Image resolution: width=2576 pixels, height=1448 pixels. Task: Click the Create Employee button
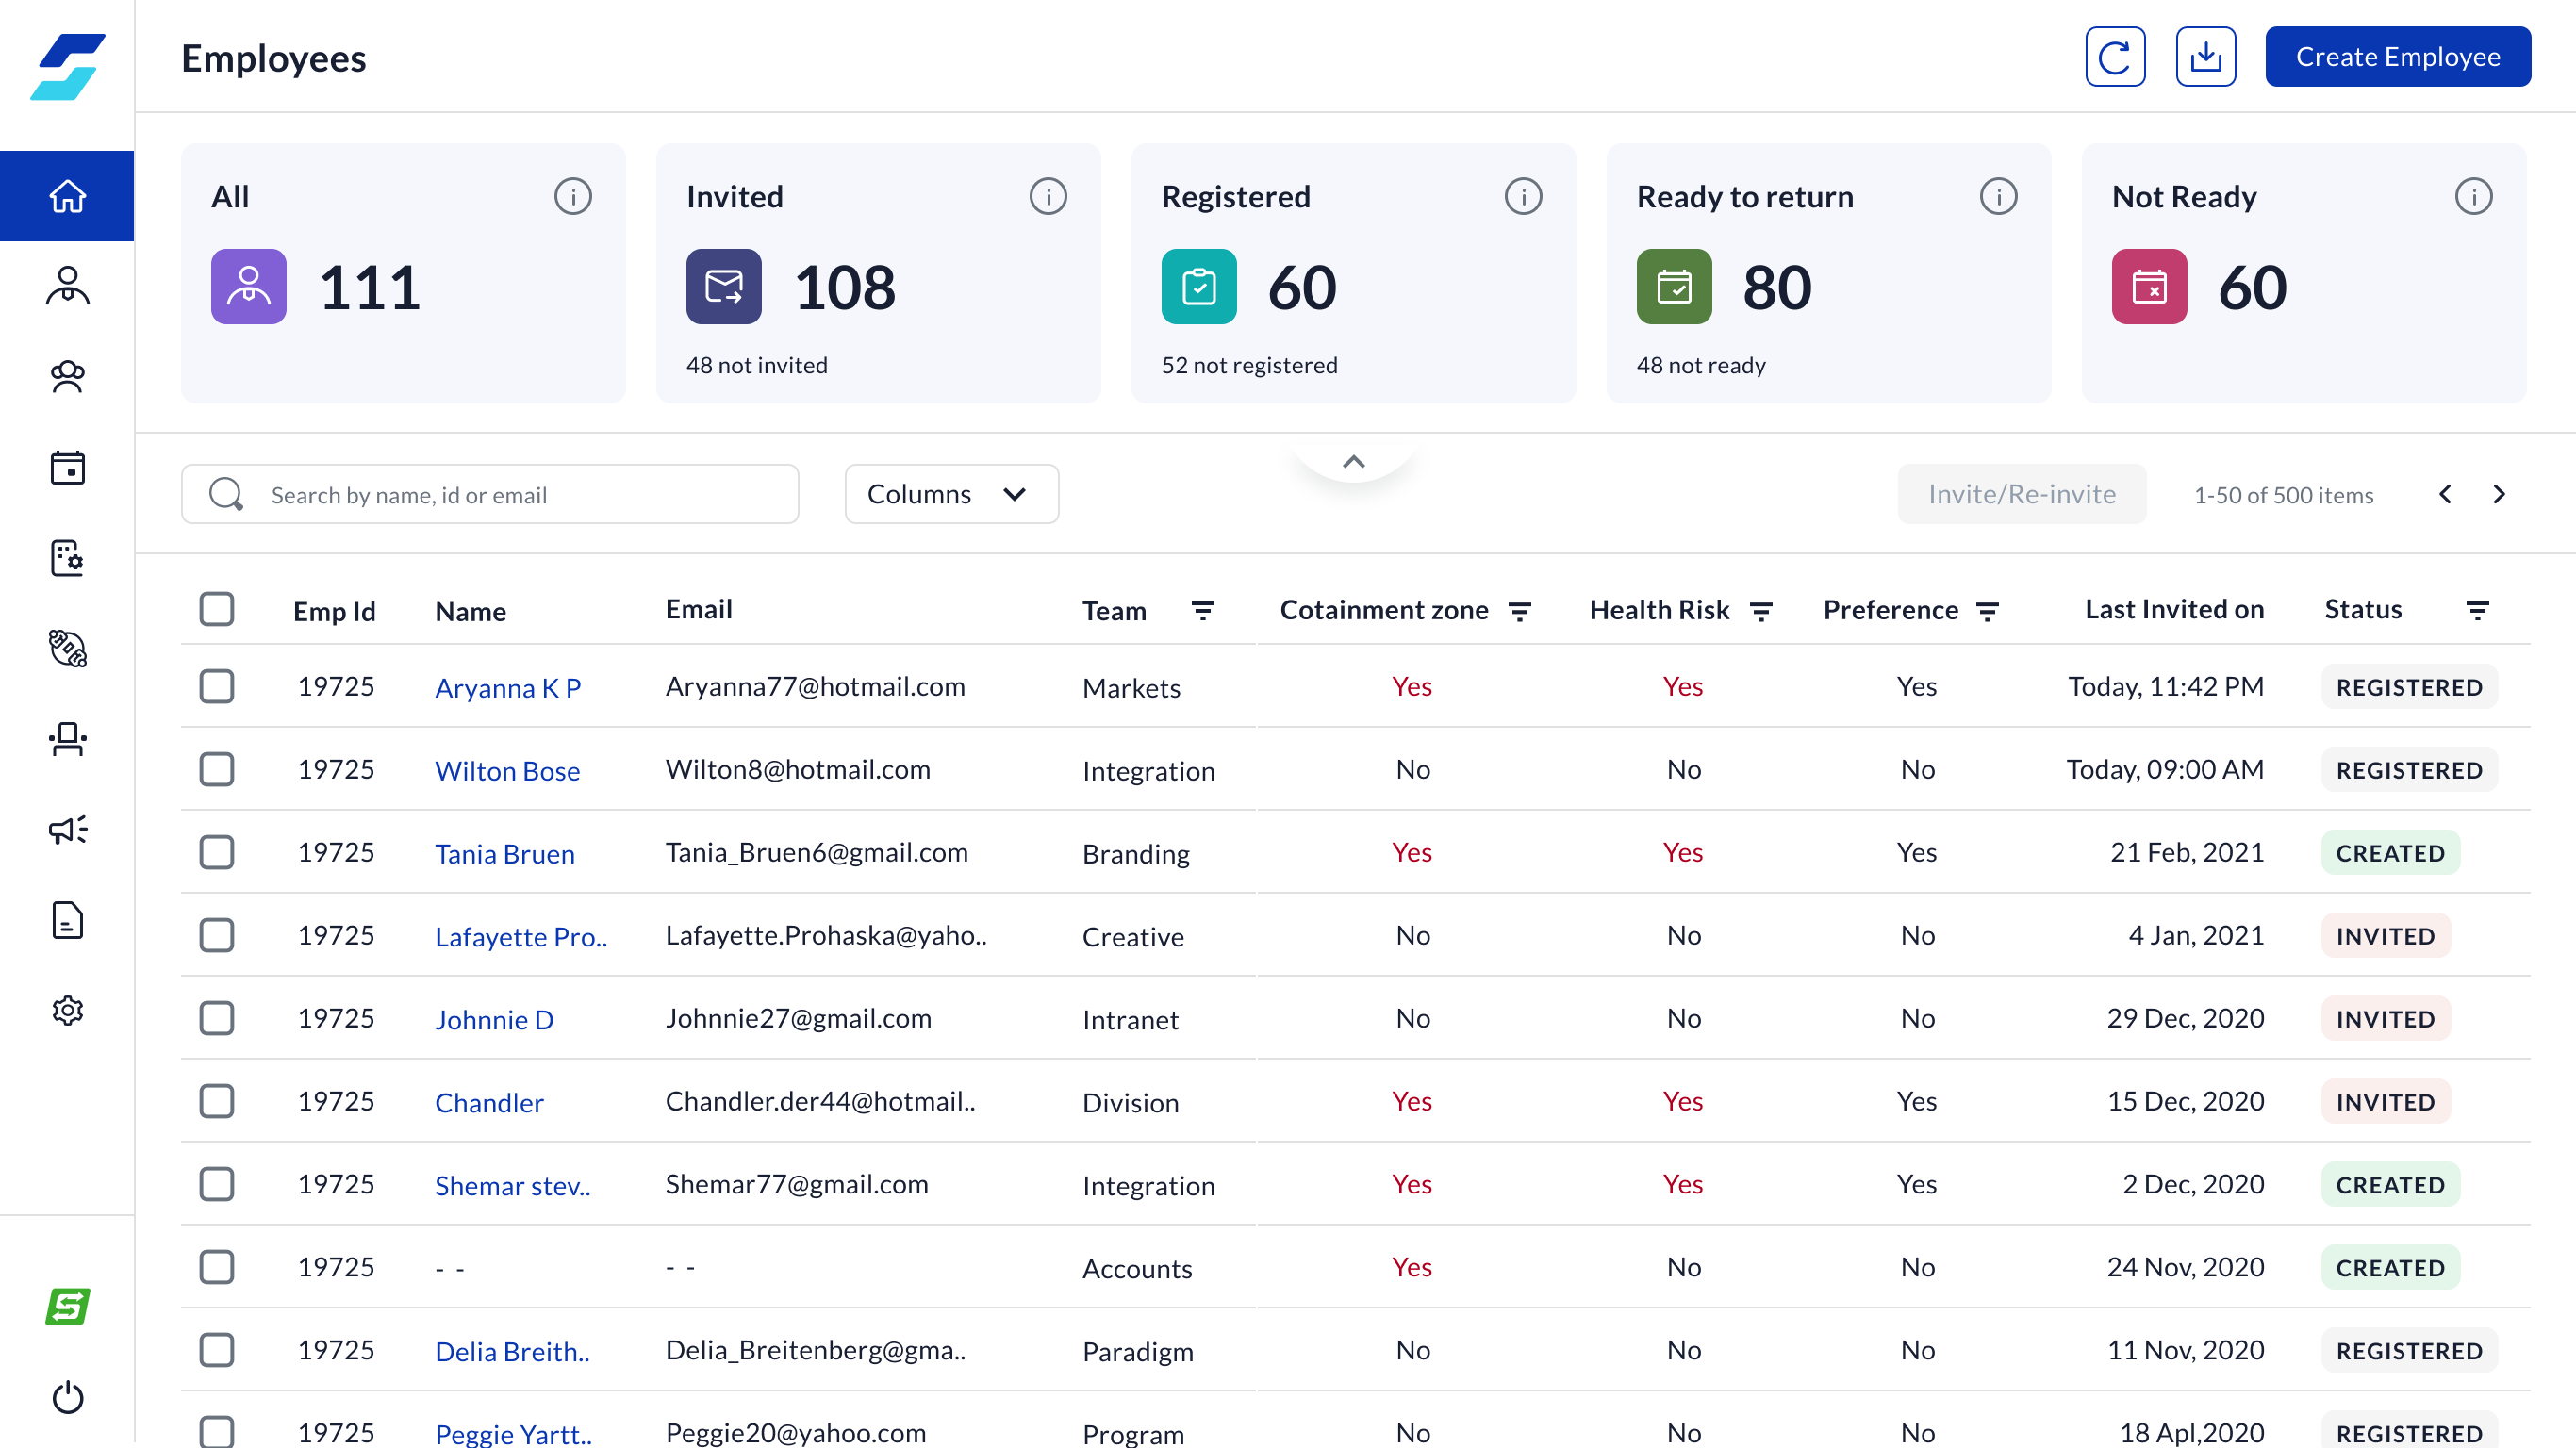point(2397,57)
